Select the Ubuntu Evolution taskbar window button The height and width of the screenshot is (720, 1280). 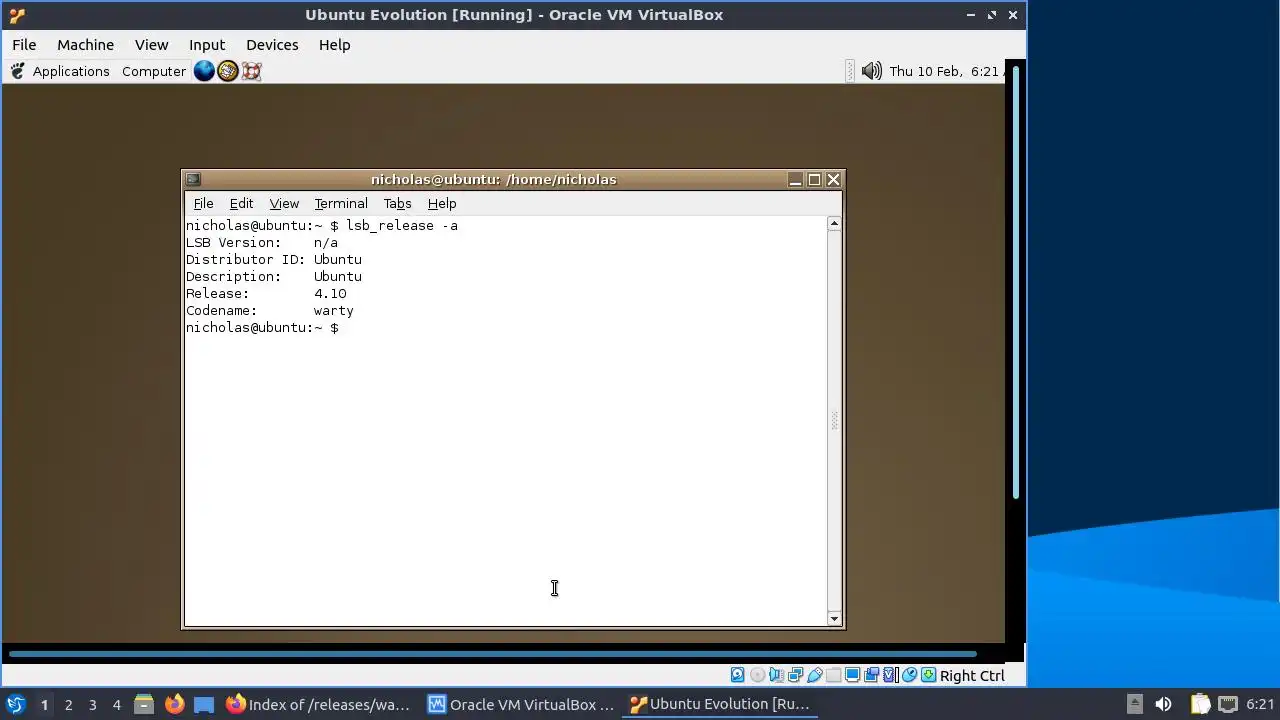[x=720, y=704]
